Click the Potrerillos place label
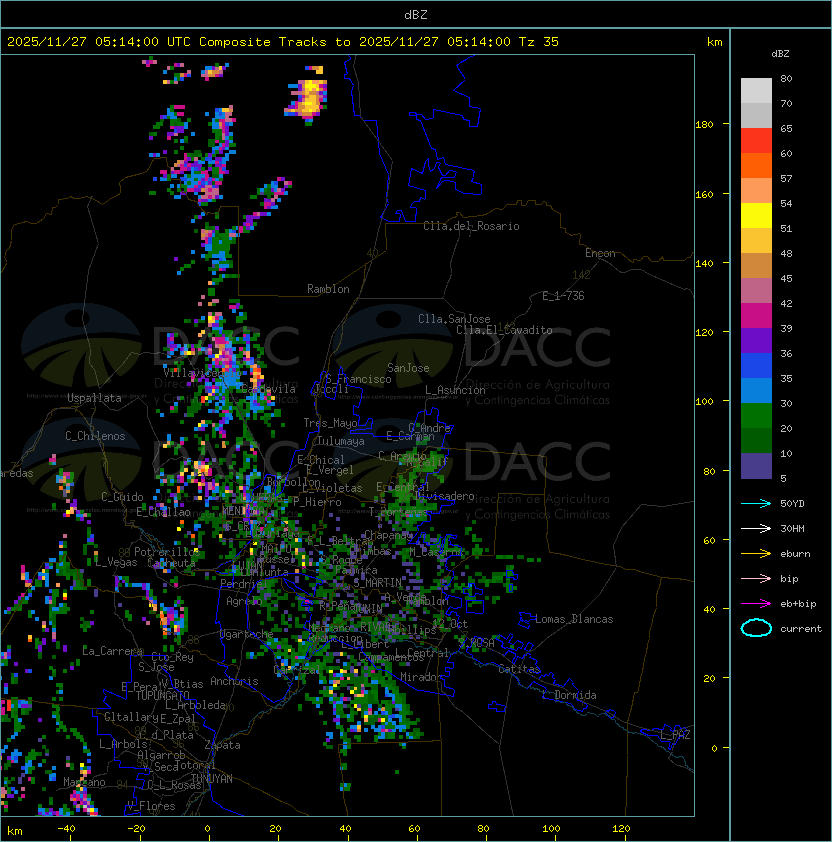832x842 pixels. click(x=166, y=552)
